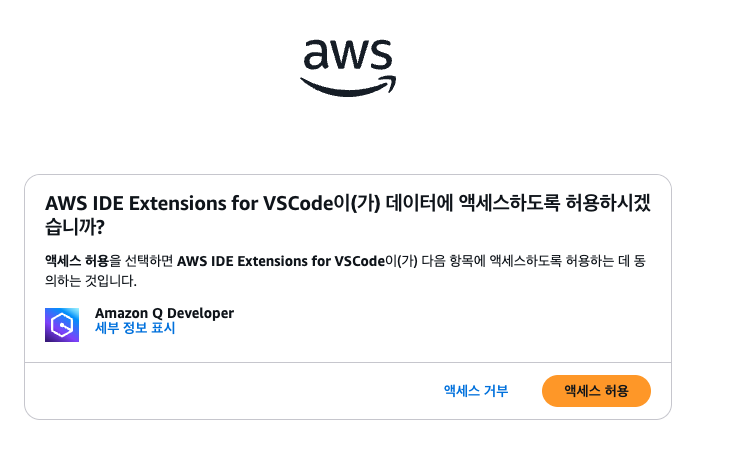Viewport: 736px width, 468px height.
Task: Allow access with orange 액세스 허용 button
Action: click(596, 391)
